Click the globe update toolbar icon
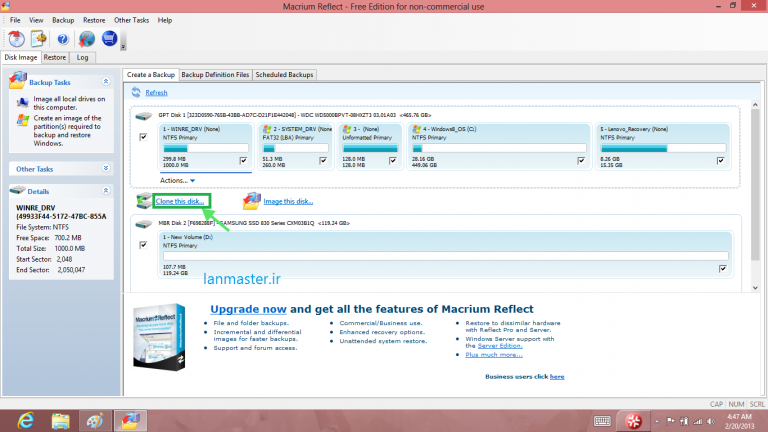 (87, 39)
